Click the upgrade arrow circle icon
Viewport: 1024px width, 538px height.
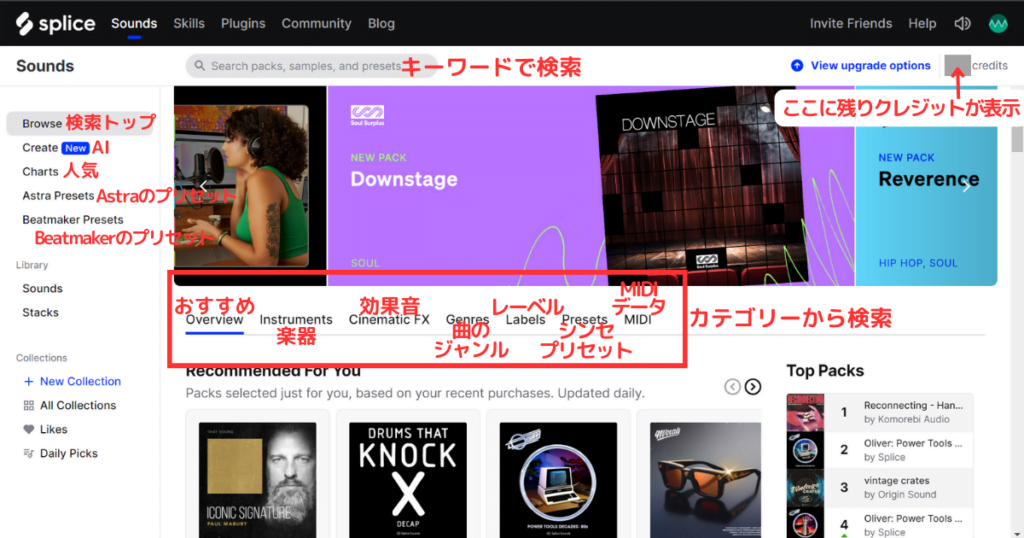[797, 65]
